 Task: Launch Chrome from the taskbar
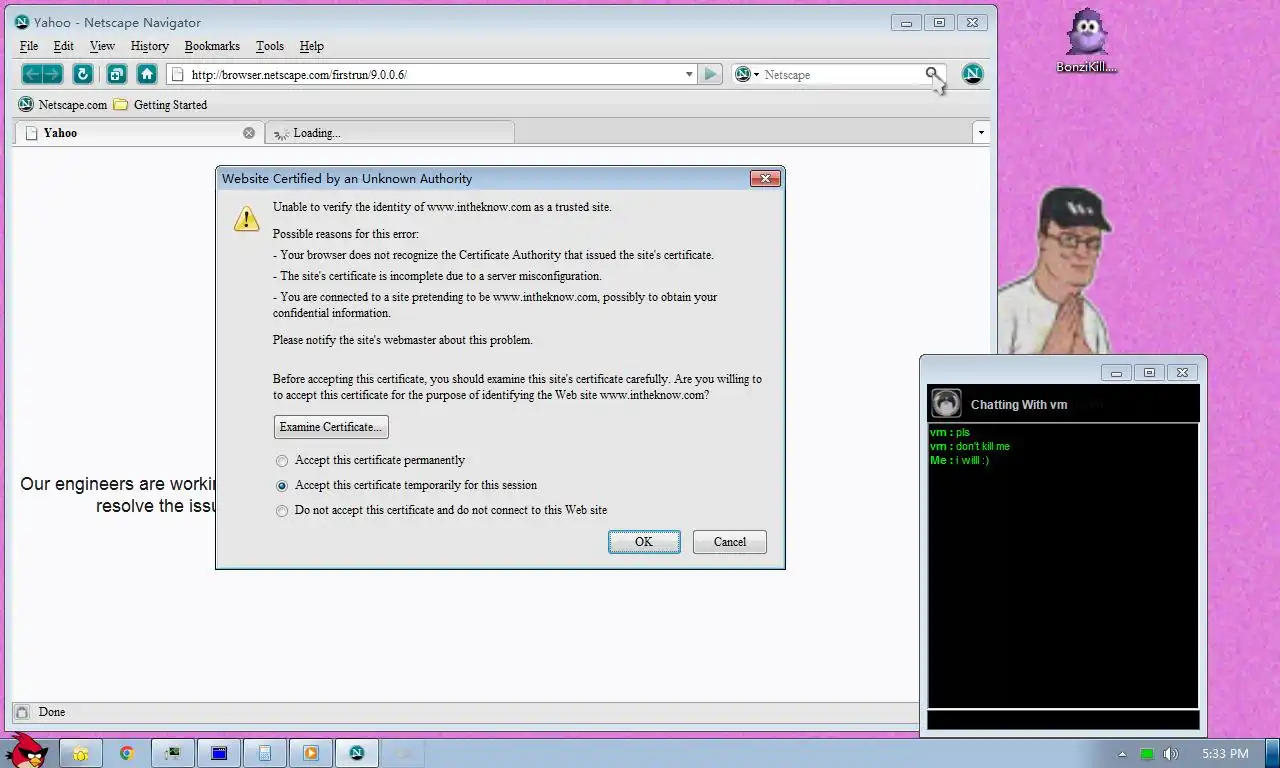[x=127, y=753]
